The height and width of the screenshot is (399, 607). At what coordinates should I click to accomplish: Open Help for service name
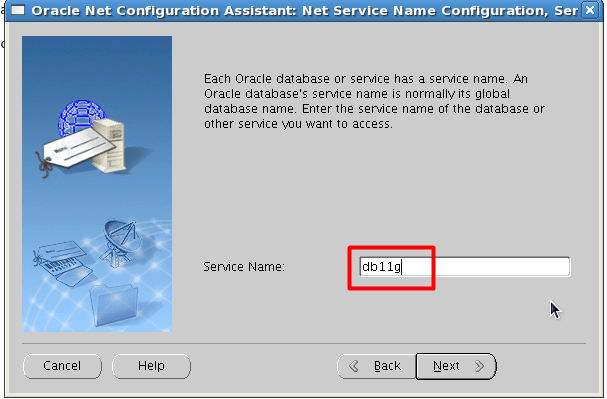151,366
